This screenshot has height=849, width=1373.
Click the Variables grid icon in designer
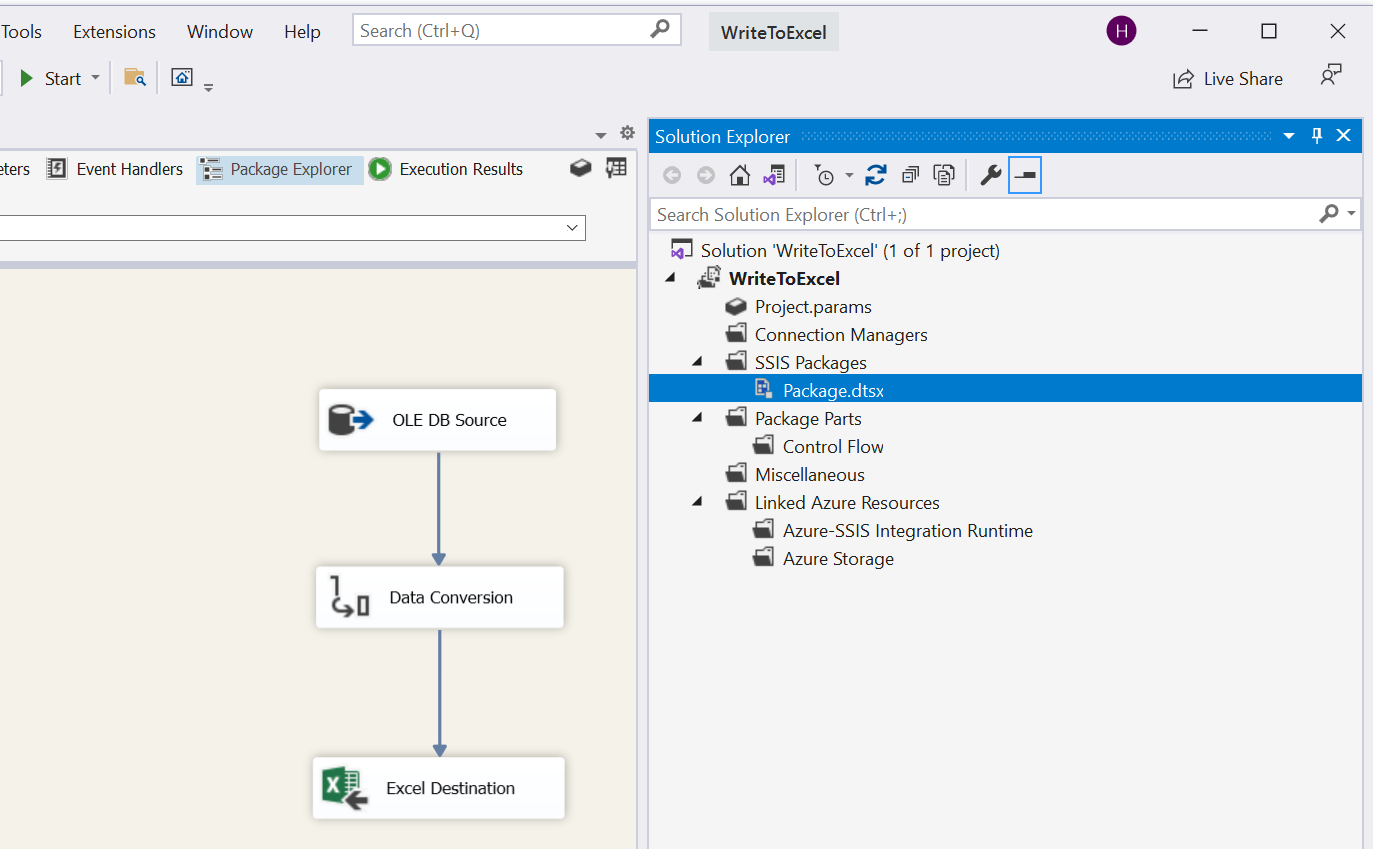(x=616, y=168)
